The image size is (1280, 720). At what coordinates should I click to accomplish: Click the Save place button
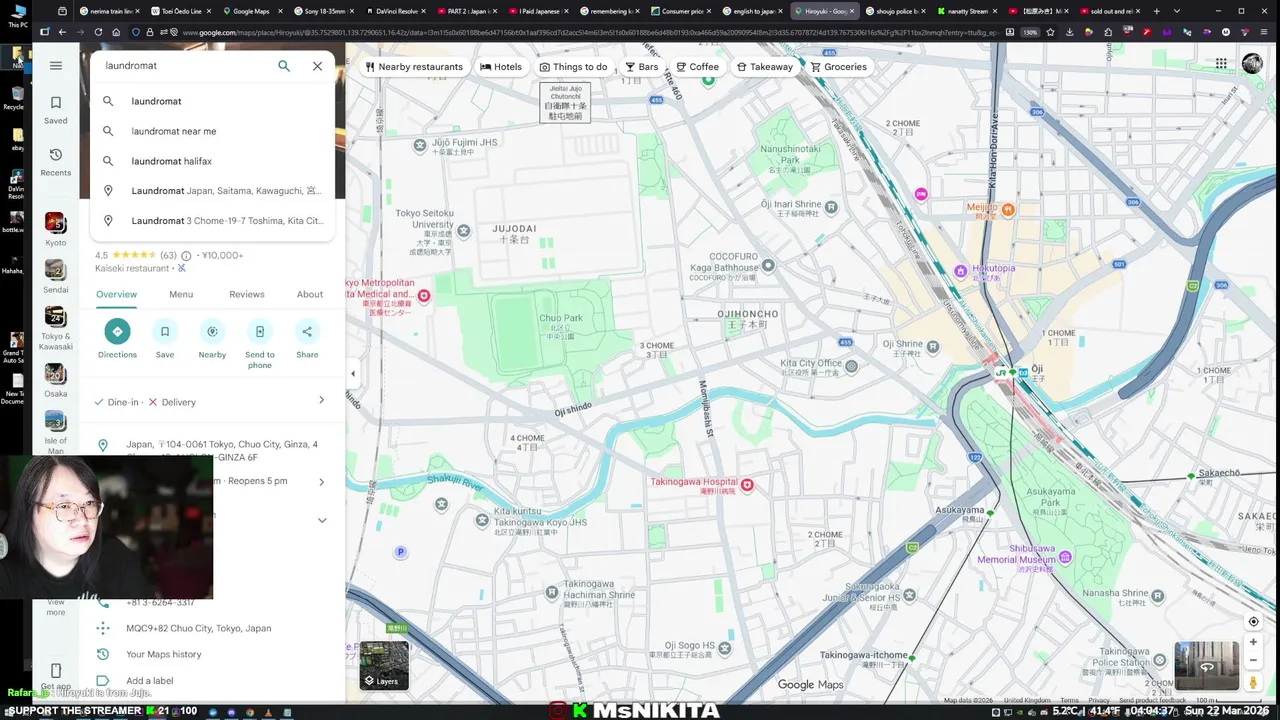[165, 339]
